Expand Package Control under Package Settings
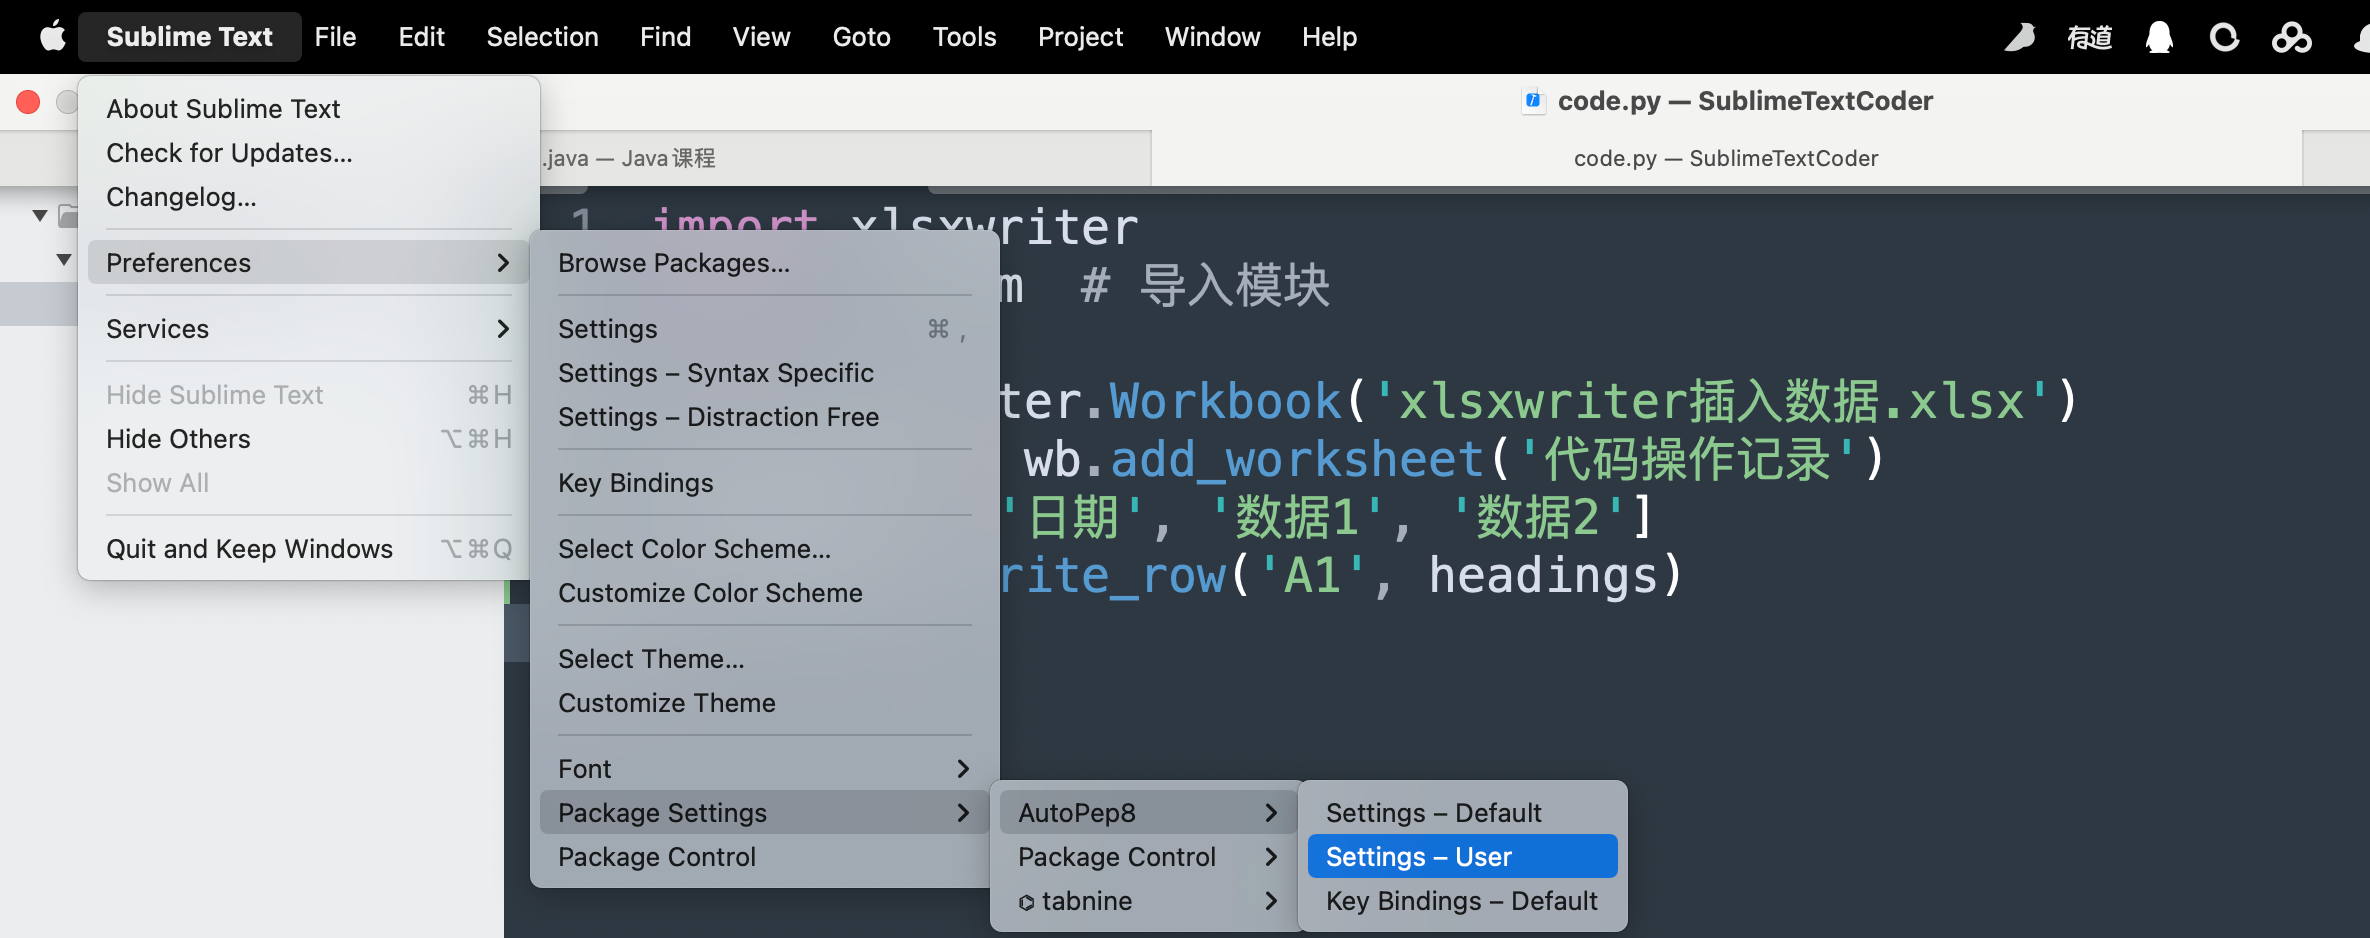This screenshot has width=2370, height=938. 1148,856
